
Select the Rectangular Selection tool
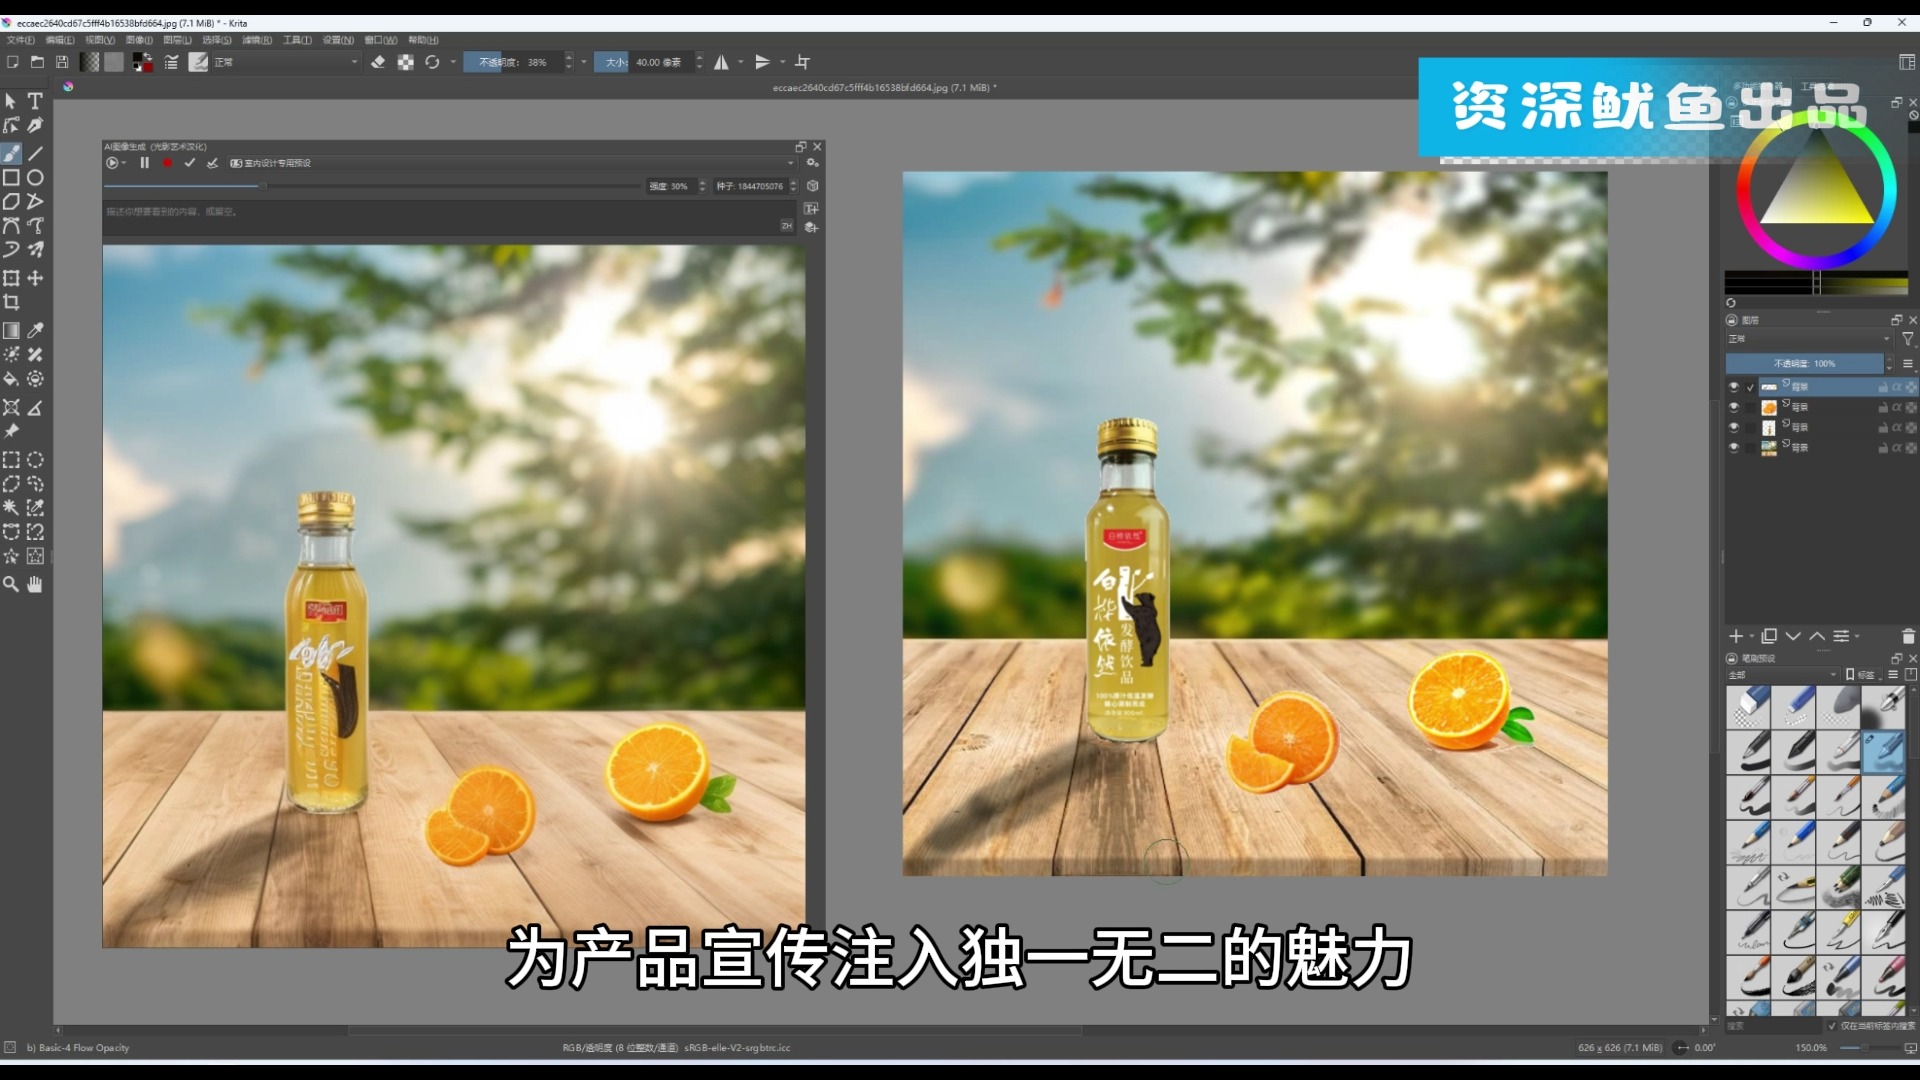pos(12,460)
